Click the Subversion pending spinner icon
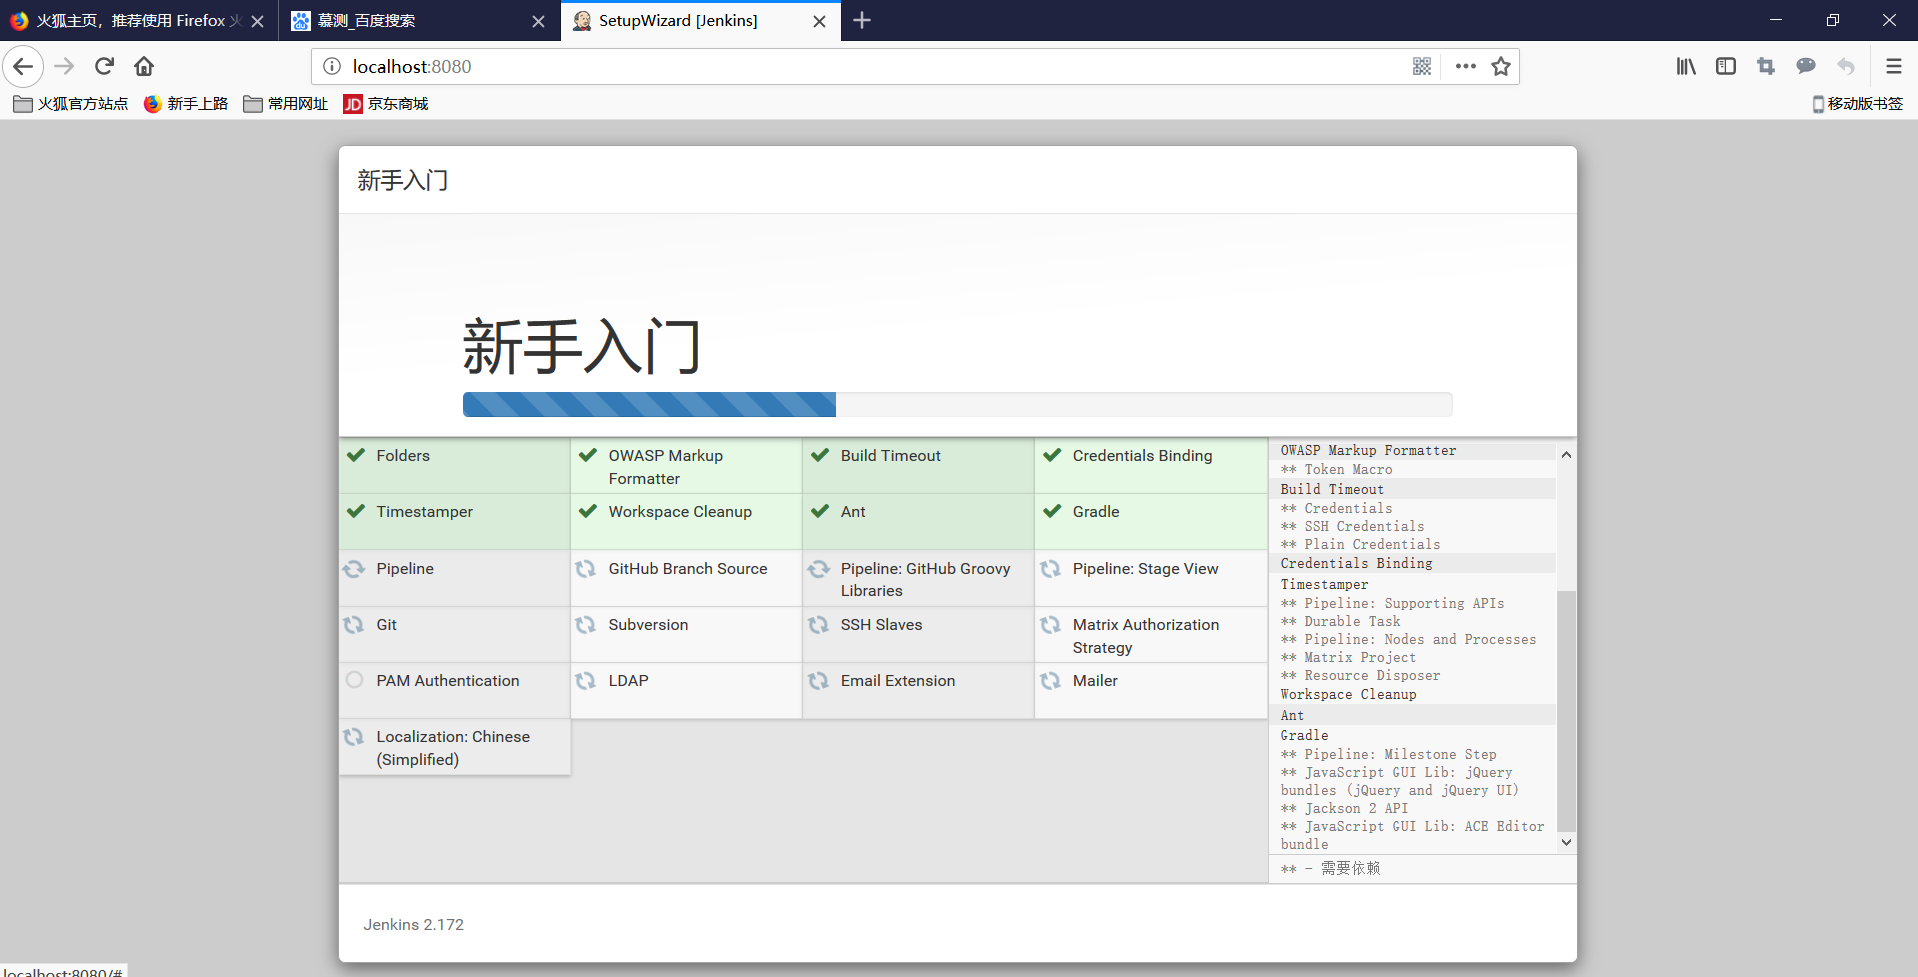The image size is (1918, 977). 586,625
